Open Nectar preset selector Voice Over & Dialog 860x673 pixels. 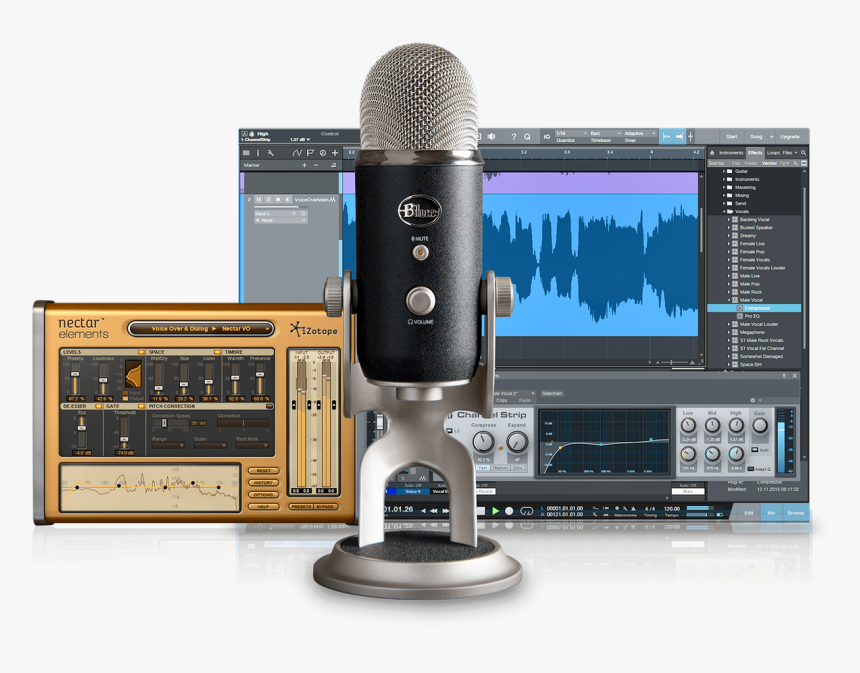point(201,329)
